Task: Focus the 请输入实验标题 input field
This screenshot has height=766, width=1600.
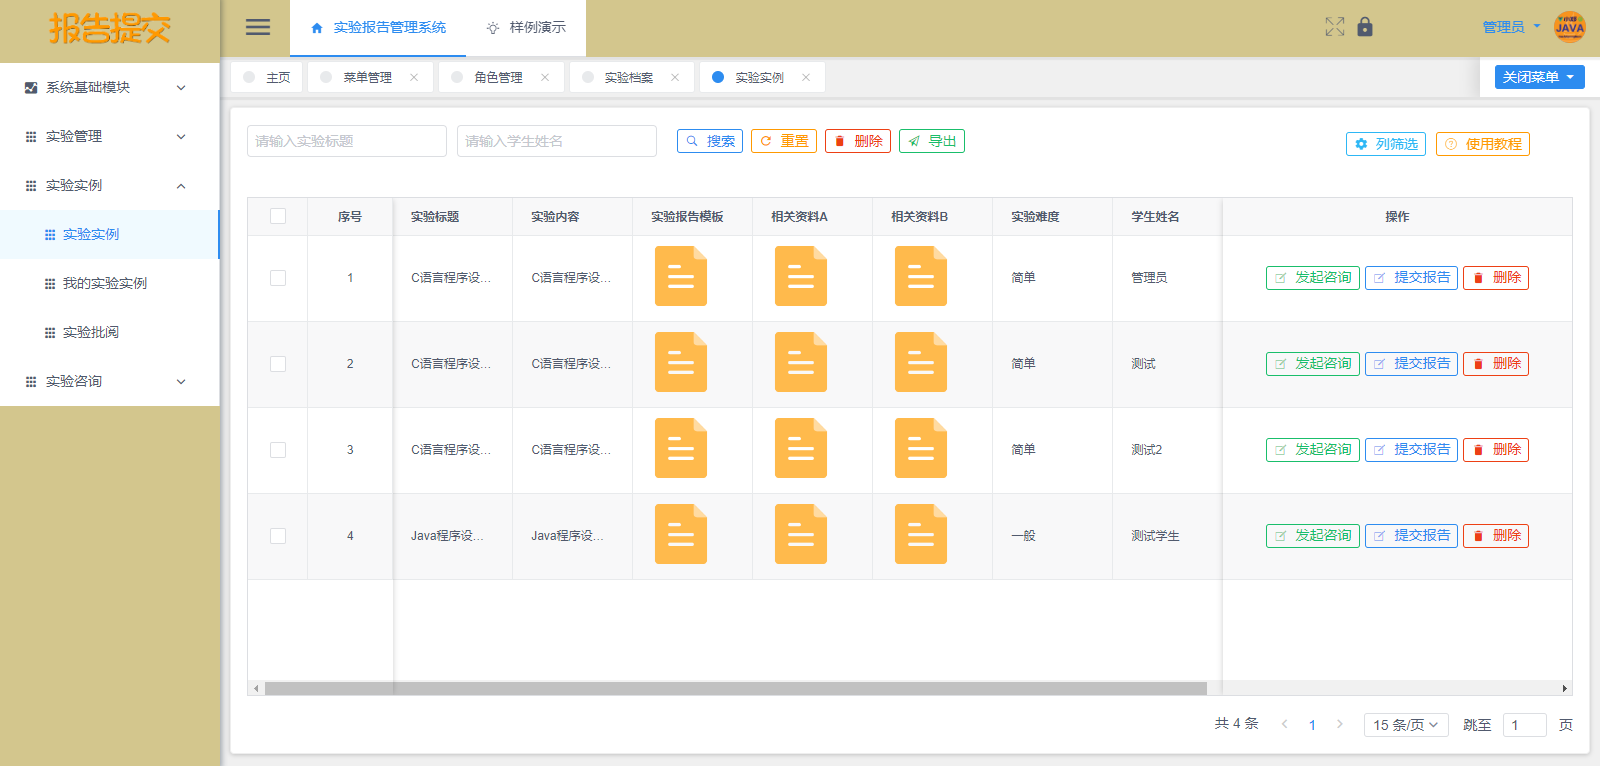Action: [346, 141]
